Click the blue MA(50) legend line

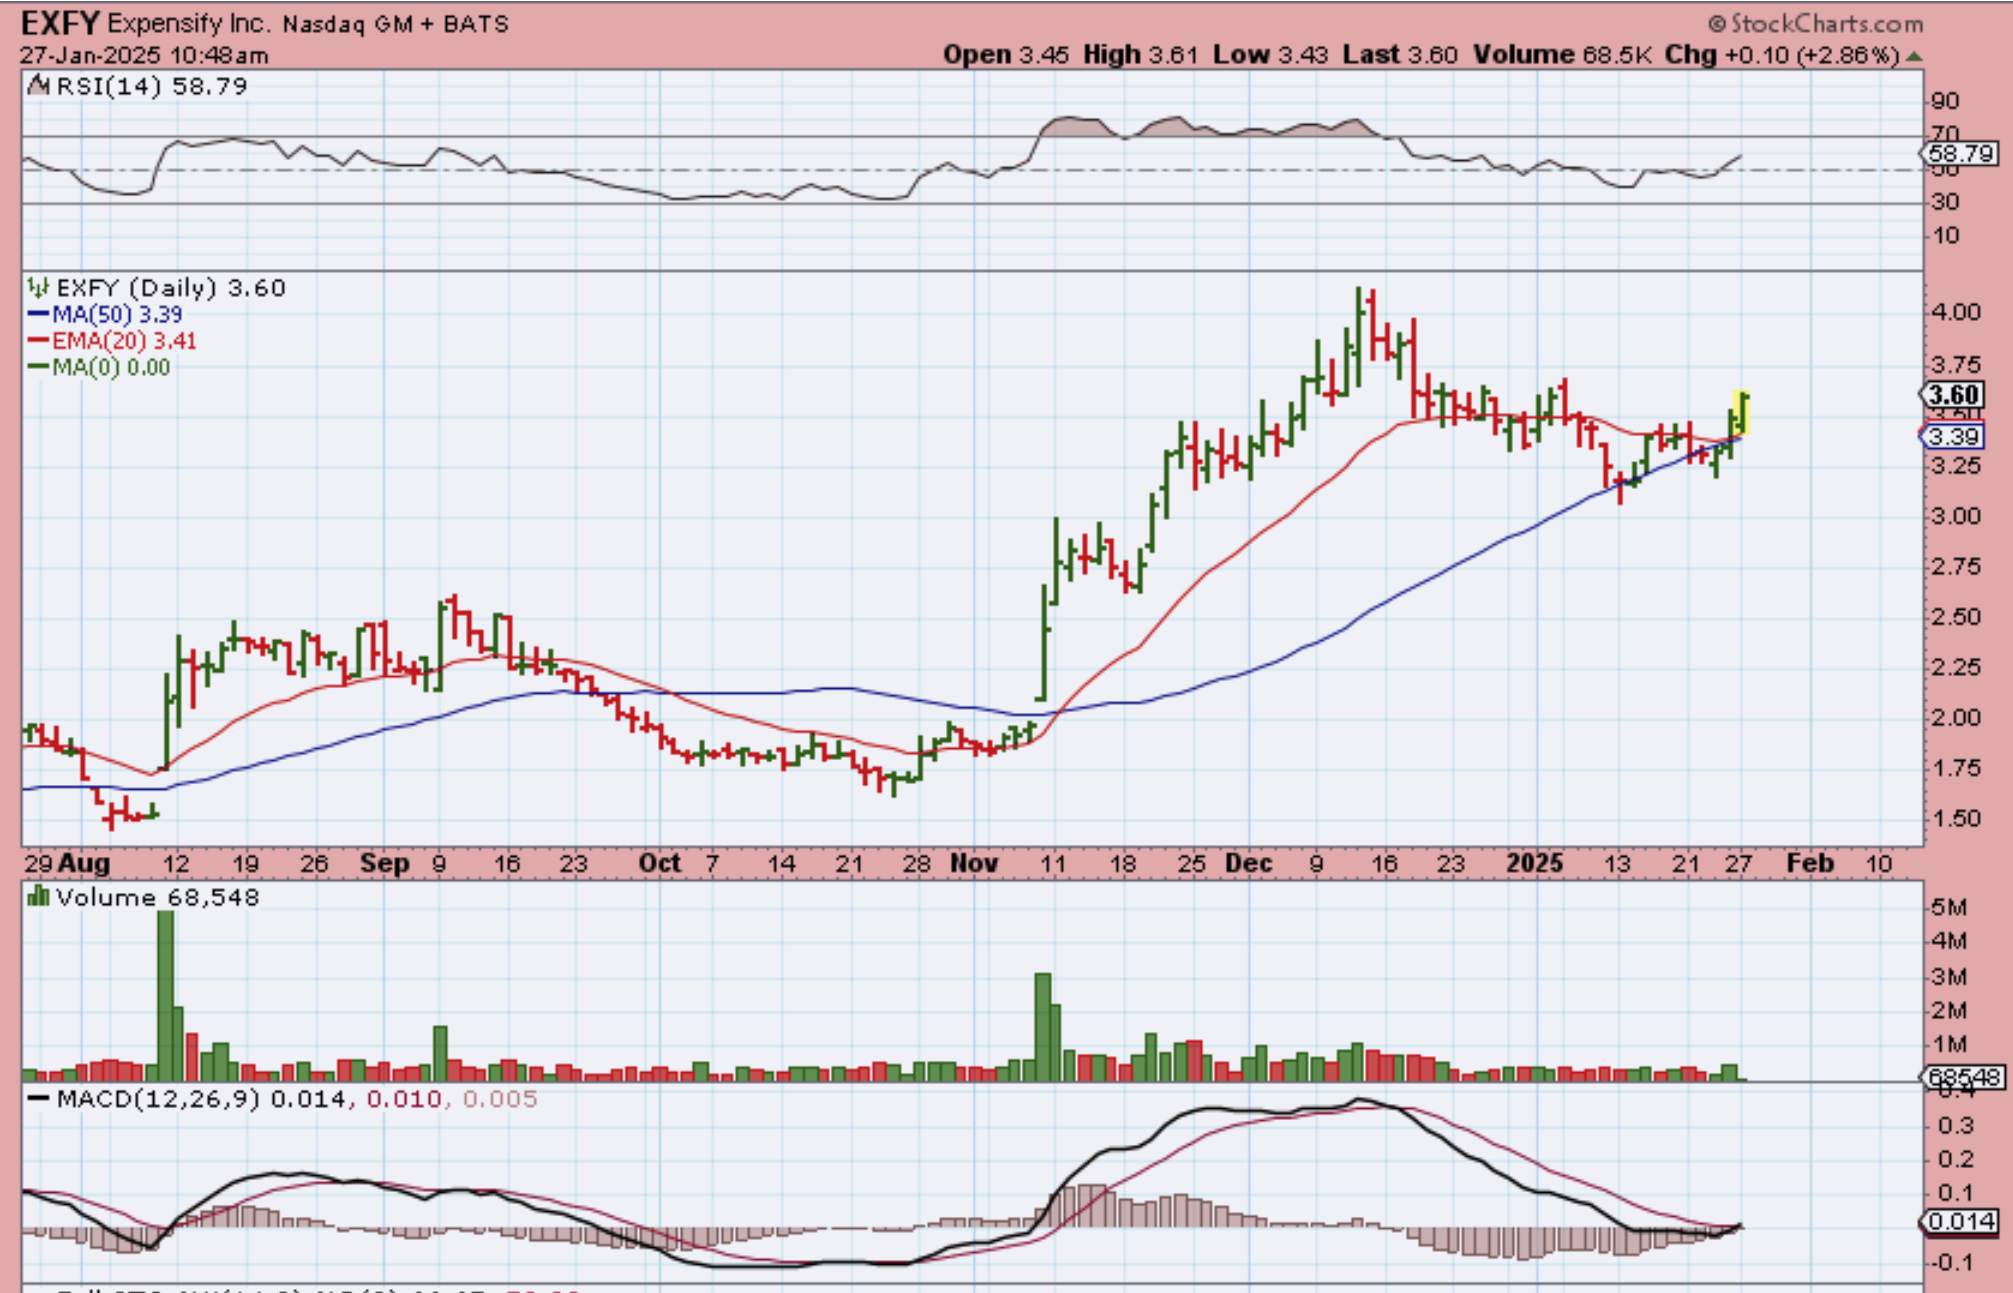click(x=38, y=315)
